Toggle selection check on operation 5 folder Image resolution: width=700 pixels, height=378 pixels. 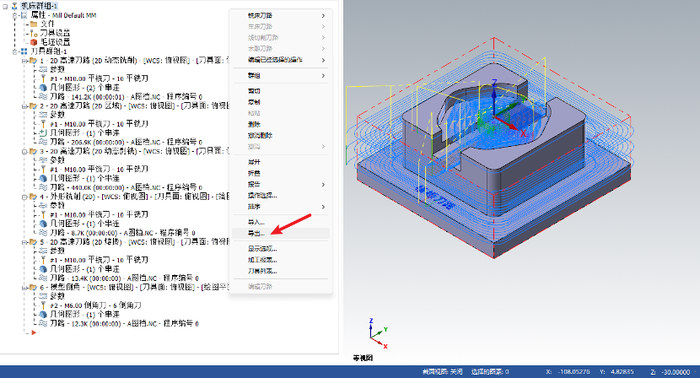coord(33,242)
